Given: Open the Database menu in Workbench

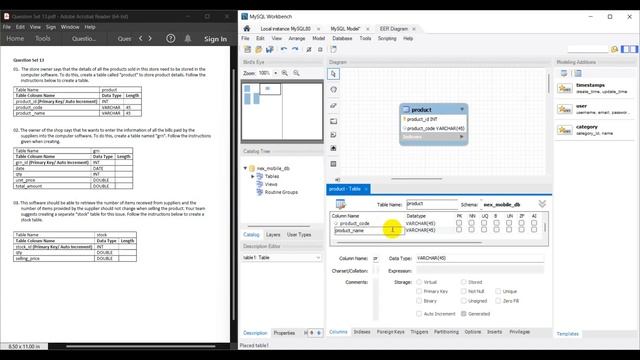Looking at the screenshot, I should point(342,38).
